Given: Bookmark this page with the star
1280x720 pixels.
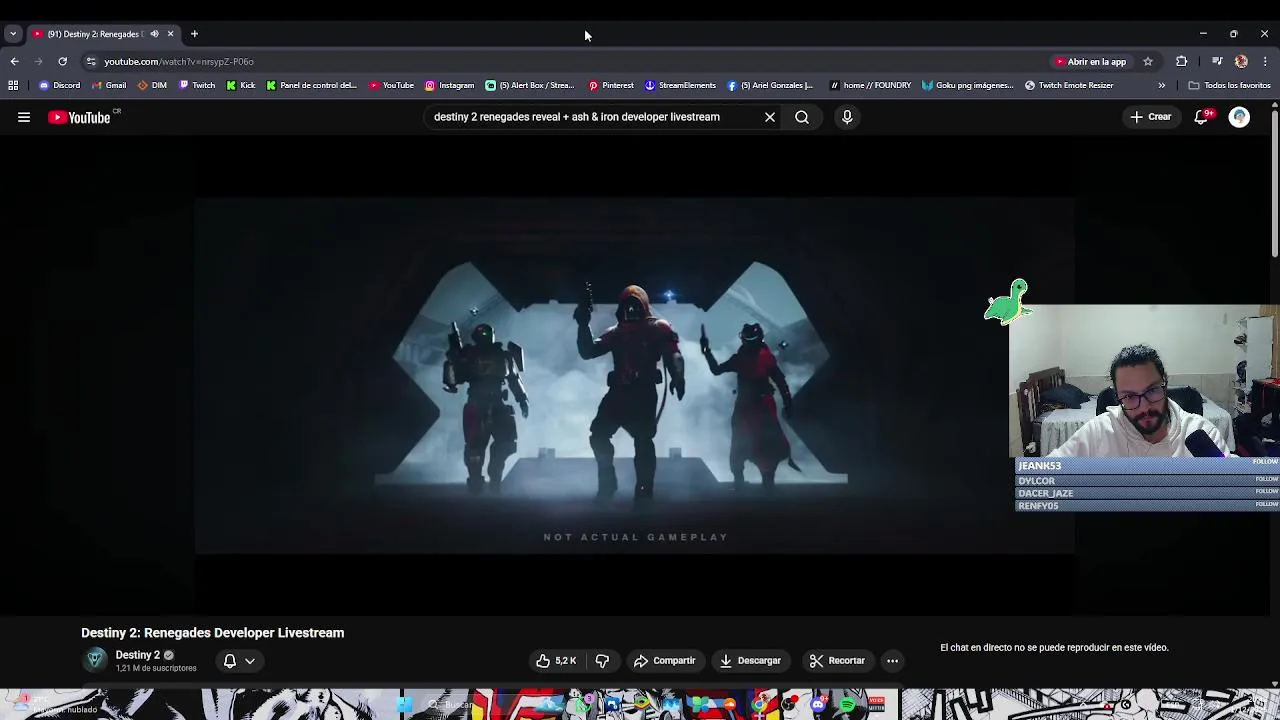Looking at the screenshot, I should click(1148, 61).
